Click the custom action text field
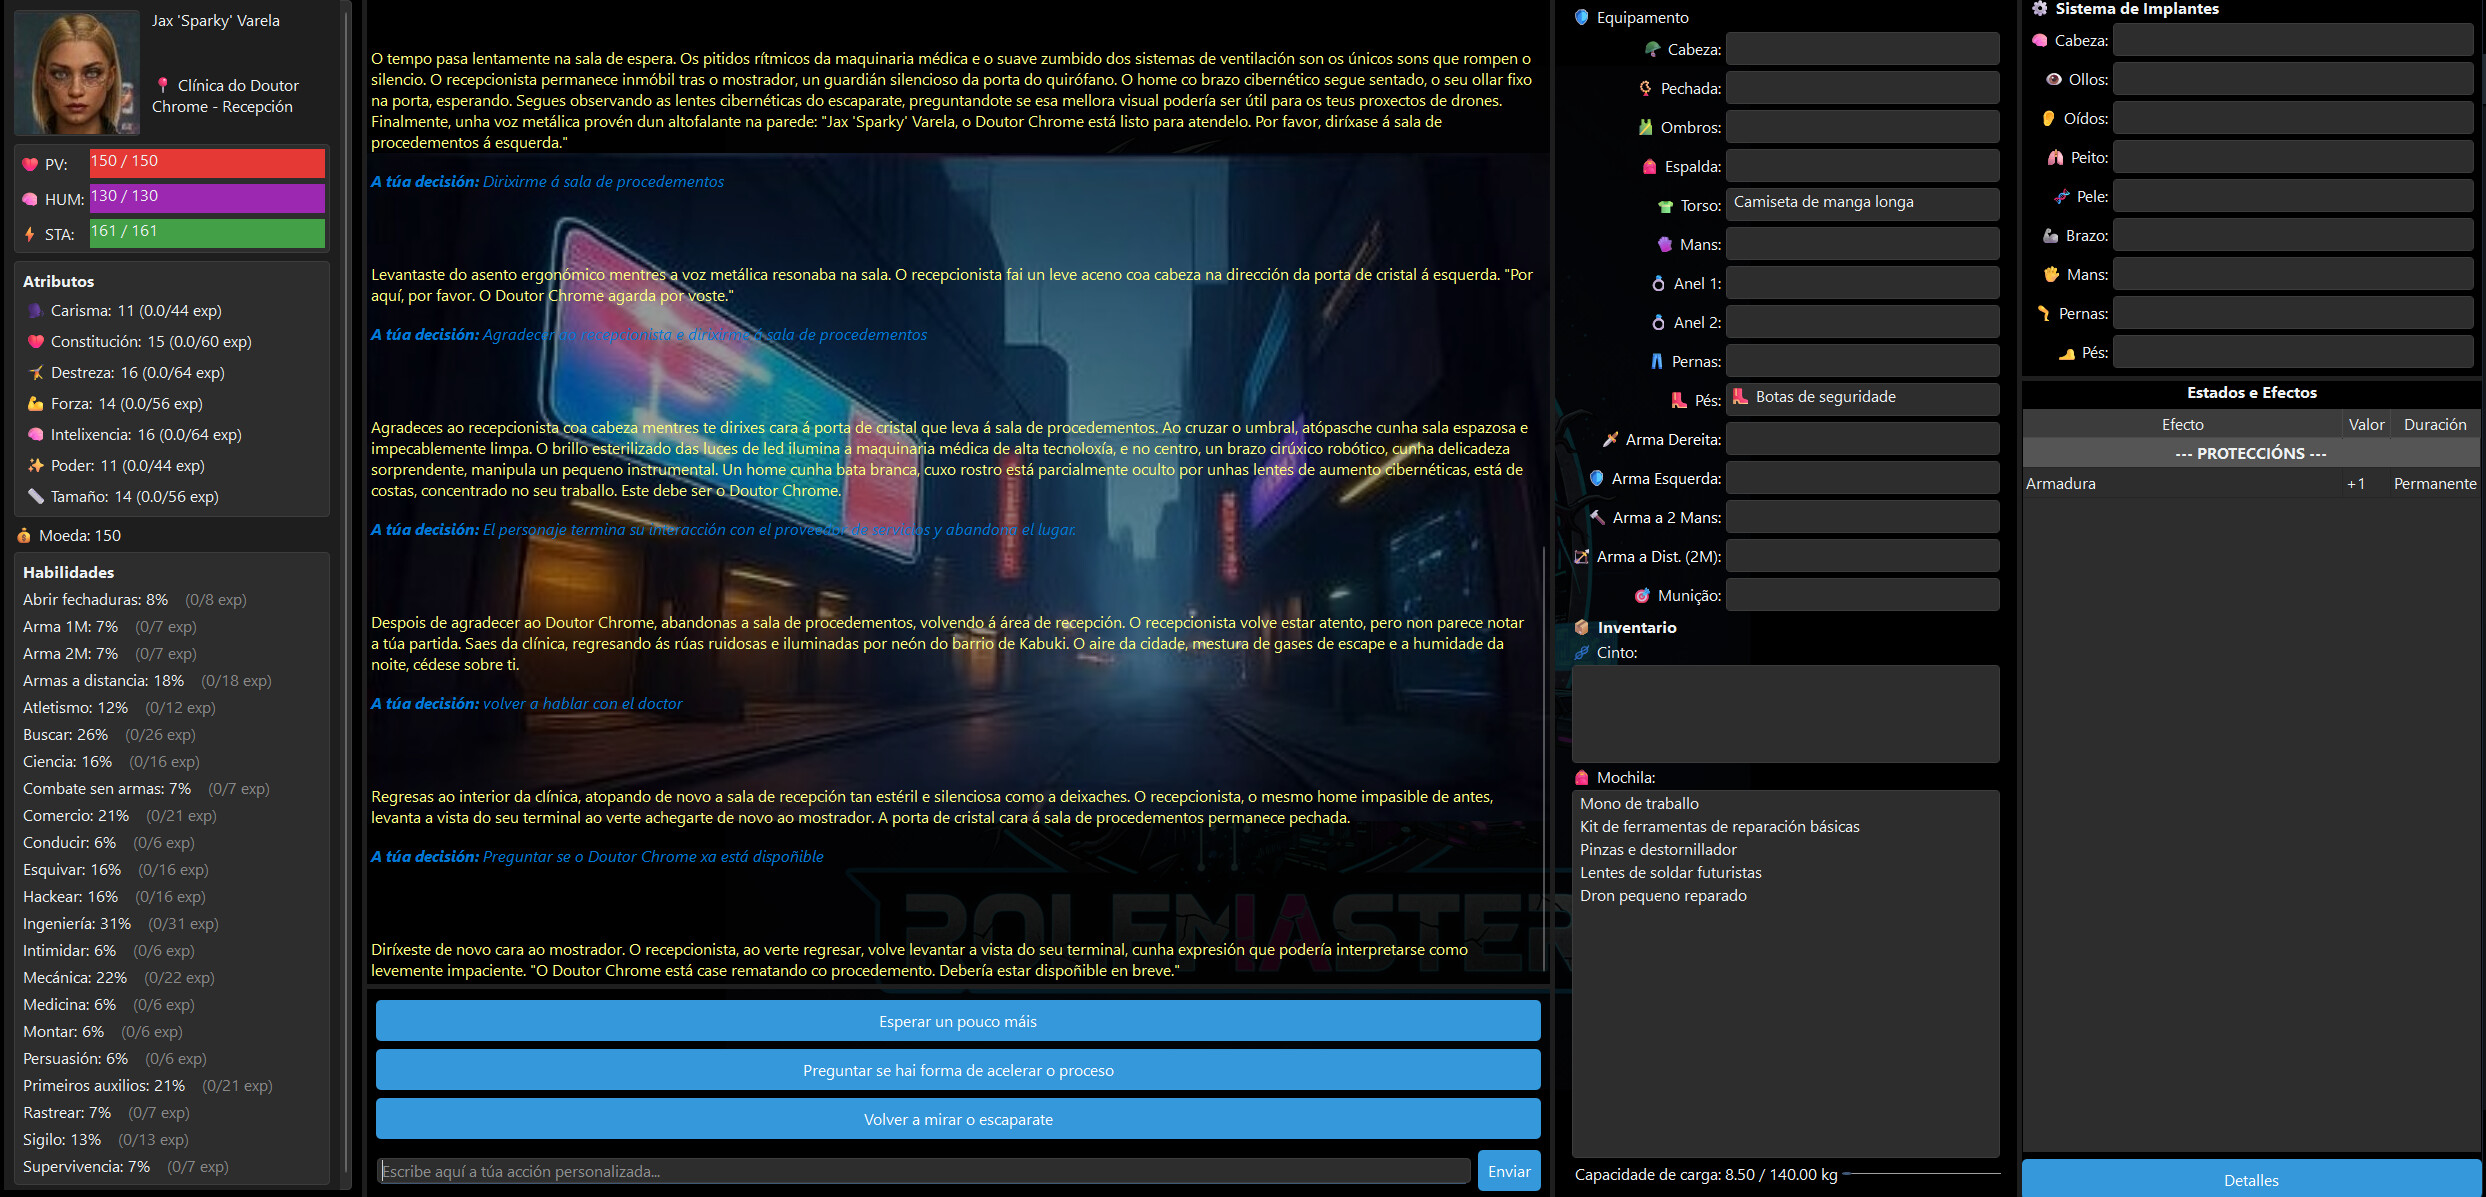 pyautogui.click(x=920, y=1170)
